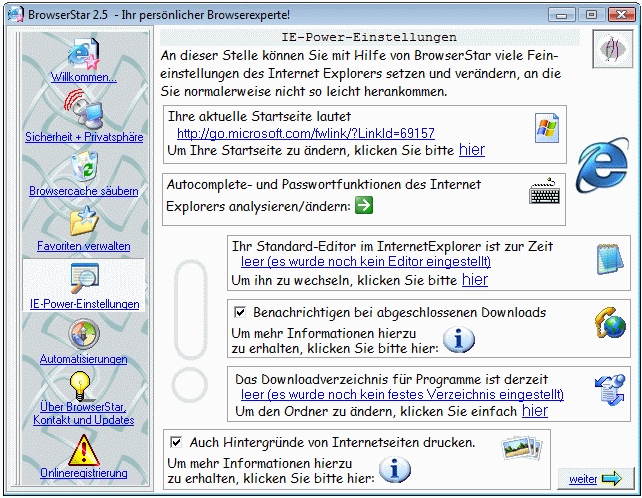Screen dimensions: 642x498
Task: Click info icon for background printing
Action: [x=395, y=468]
